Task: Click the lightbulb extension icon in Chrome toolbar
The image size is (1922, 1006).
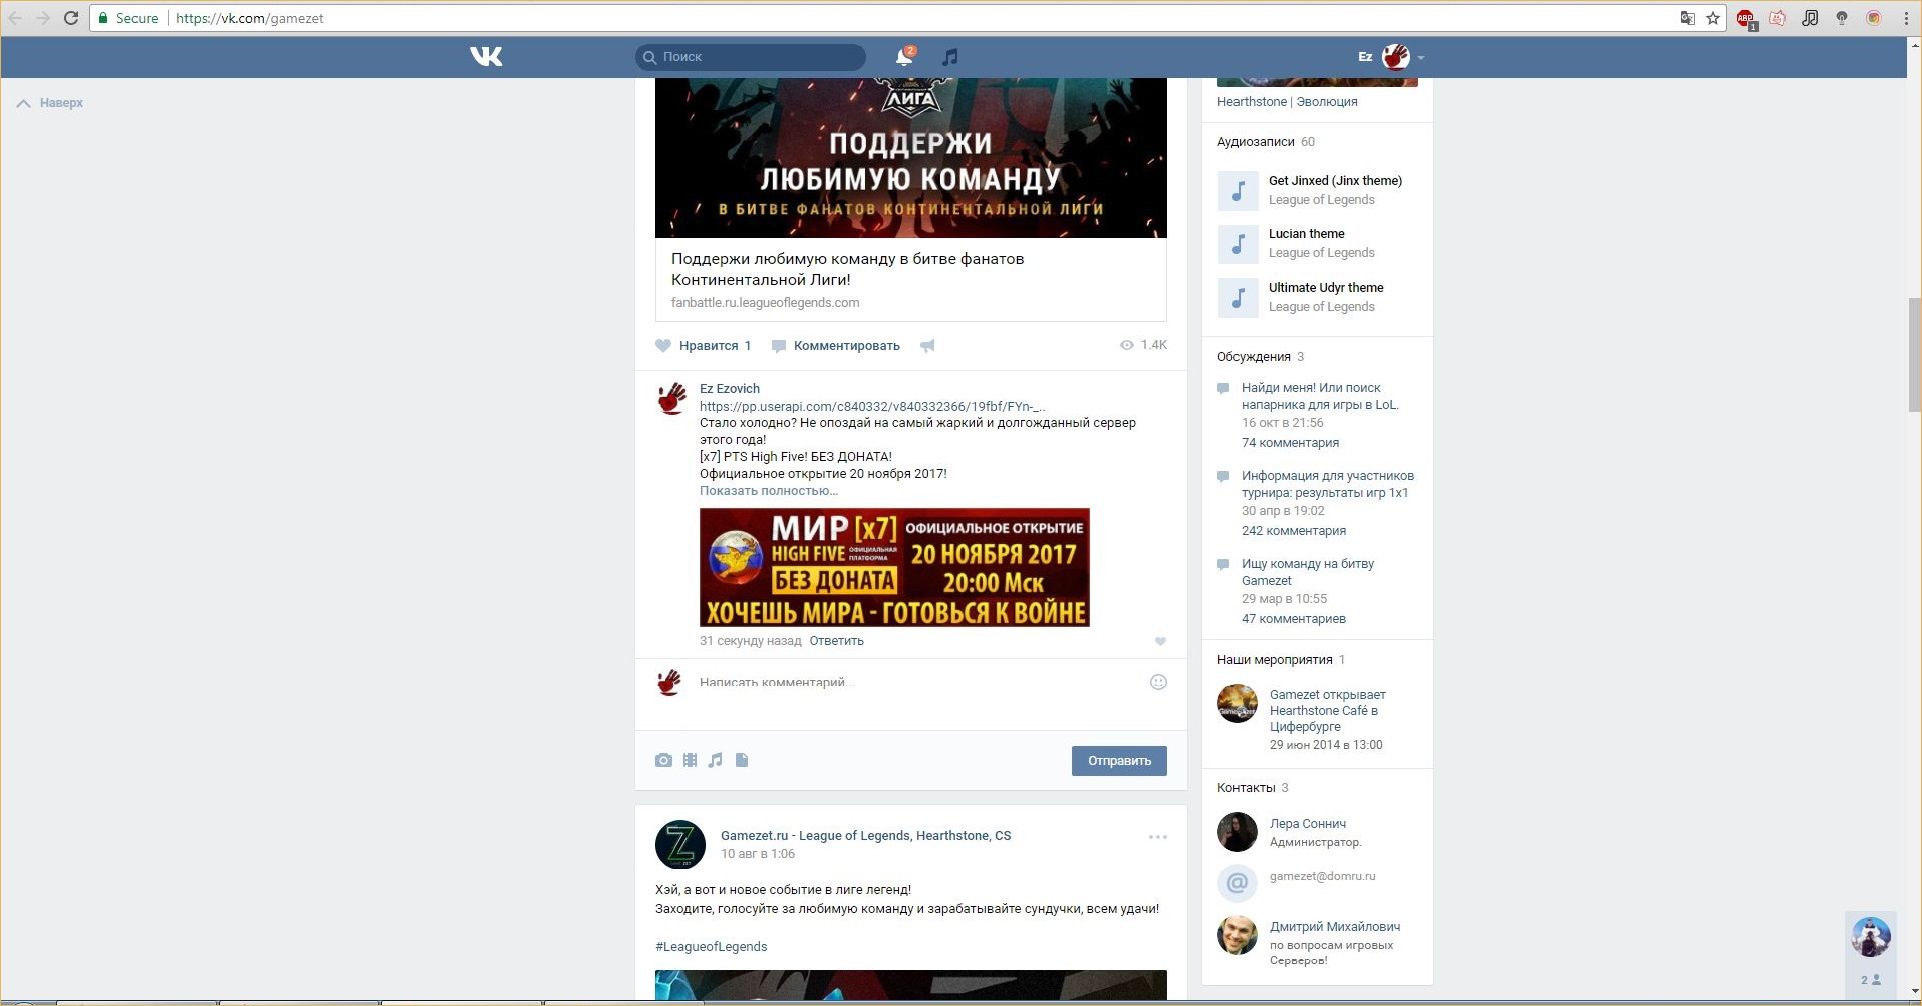Action: click(1842, 18)
